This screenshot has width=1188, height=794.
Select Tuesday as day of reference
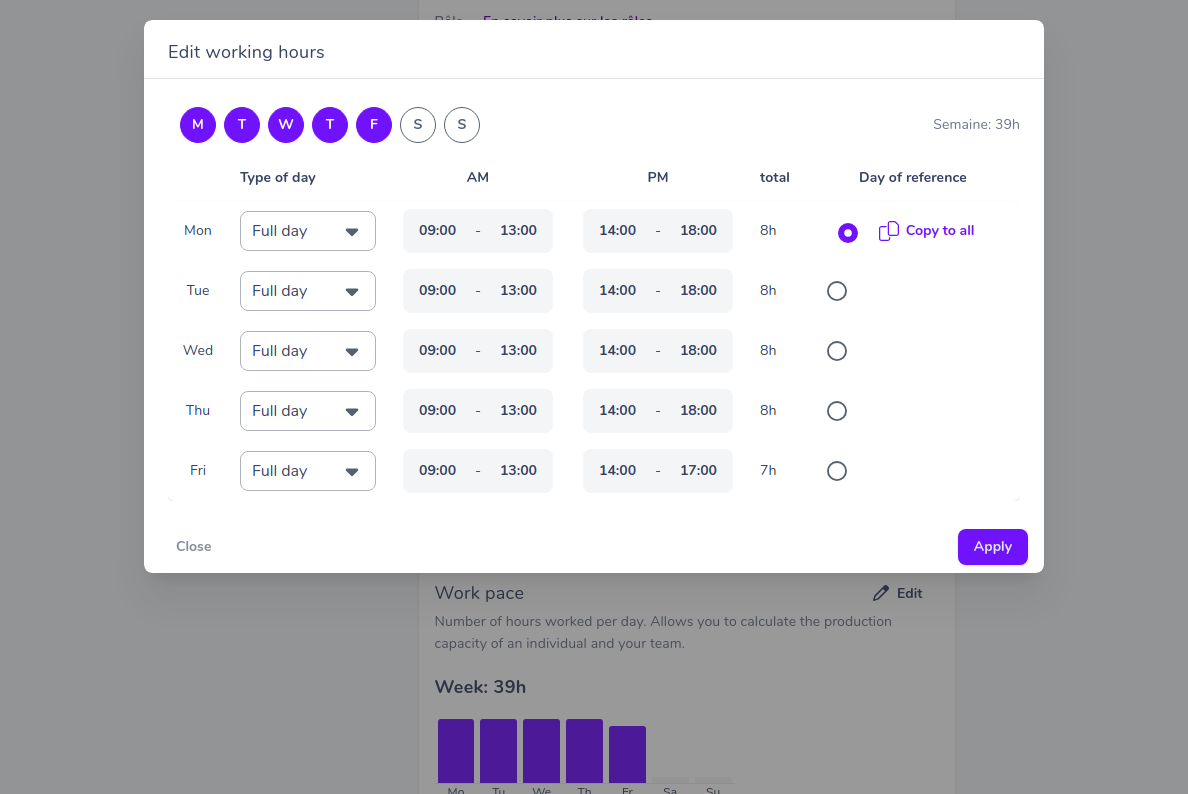(x=836, y=291)
